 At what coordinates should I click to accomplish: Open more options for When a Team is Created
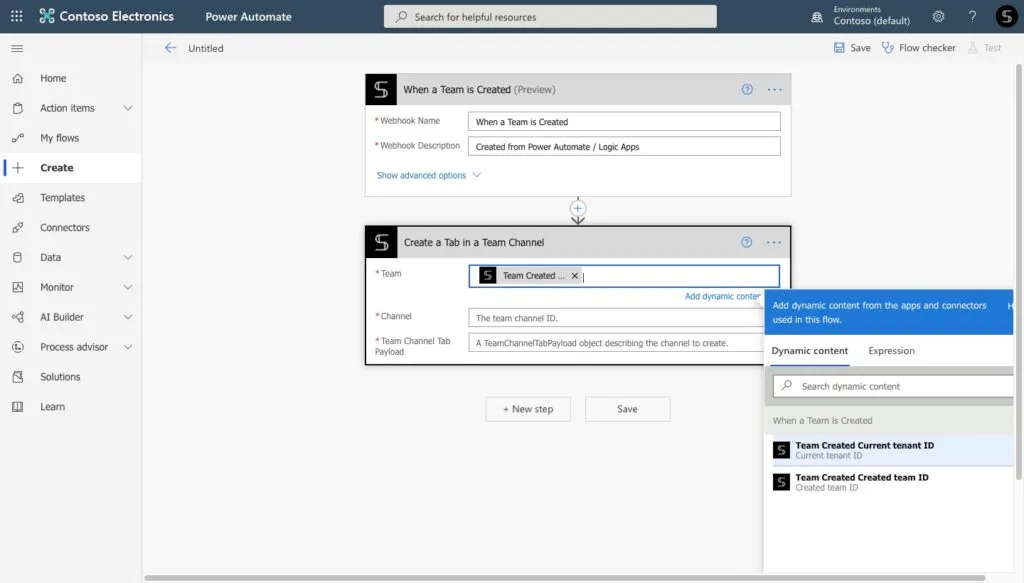pyautogui.click(x=775, y=89)
